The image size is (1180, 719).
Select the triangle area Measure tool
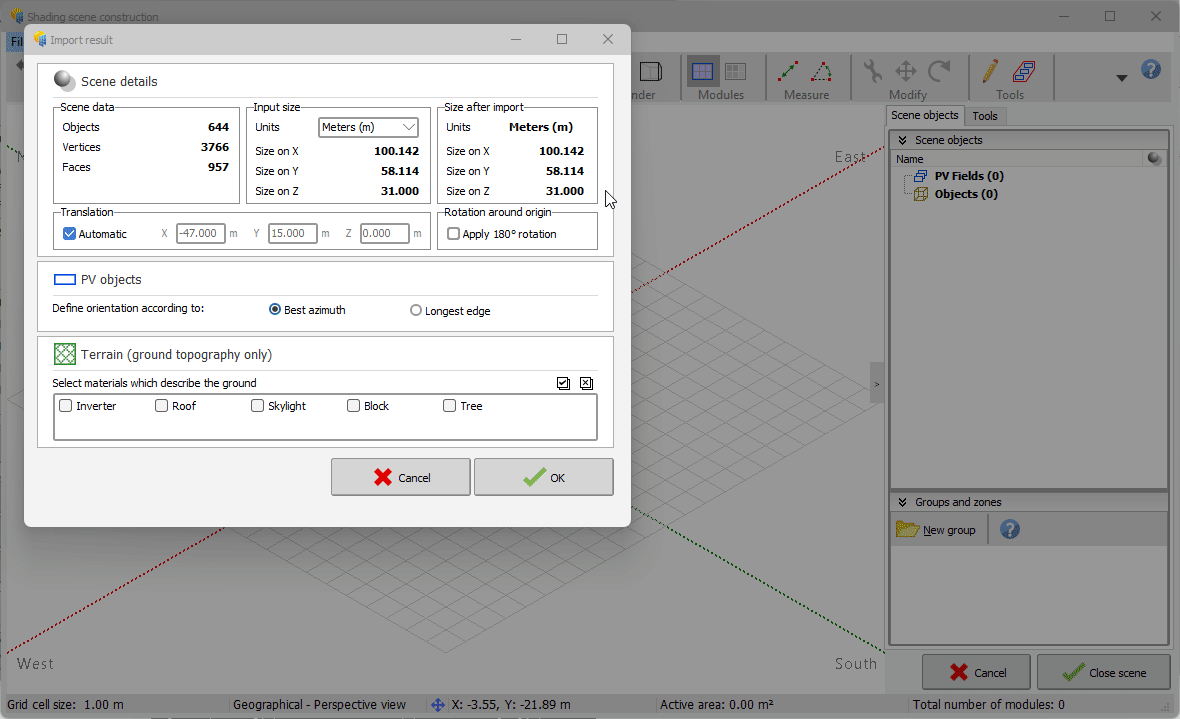tap(822, 70)
